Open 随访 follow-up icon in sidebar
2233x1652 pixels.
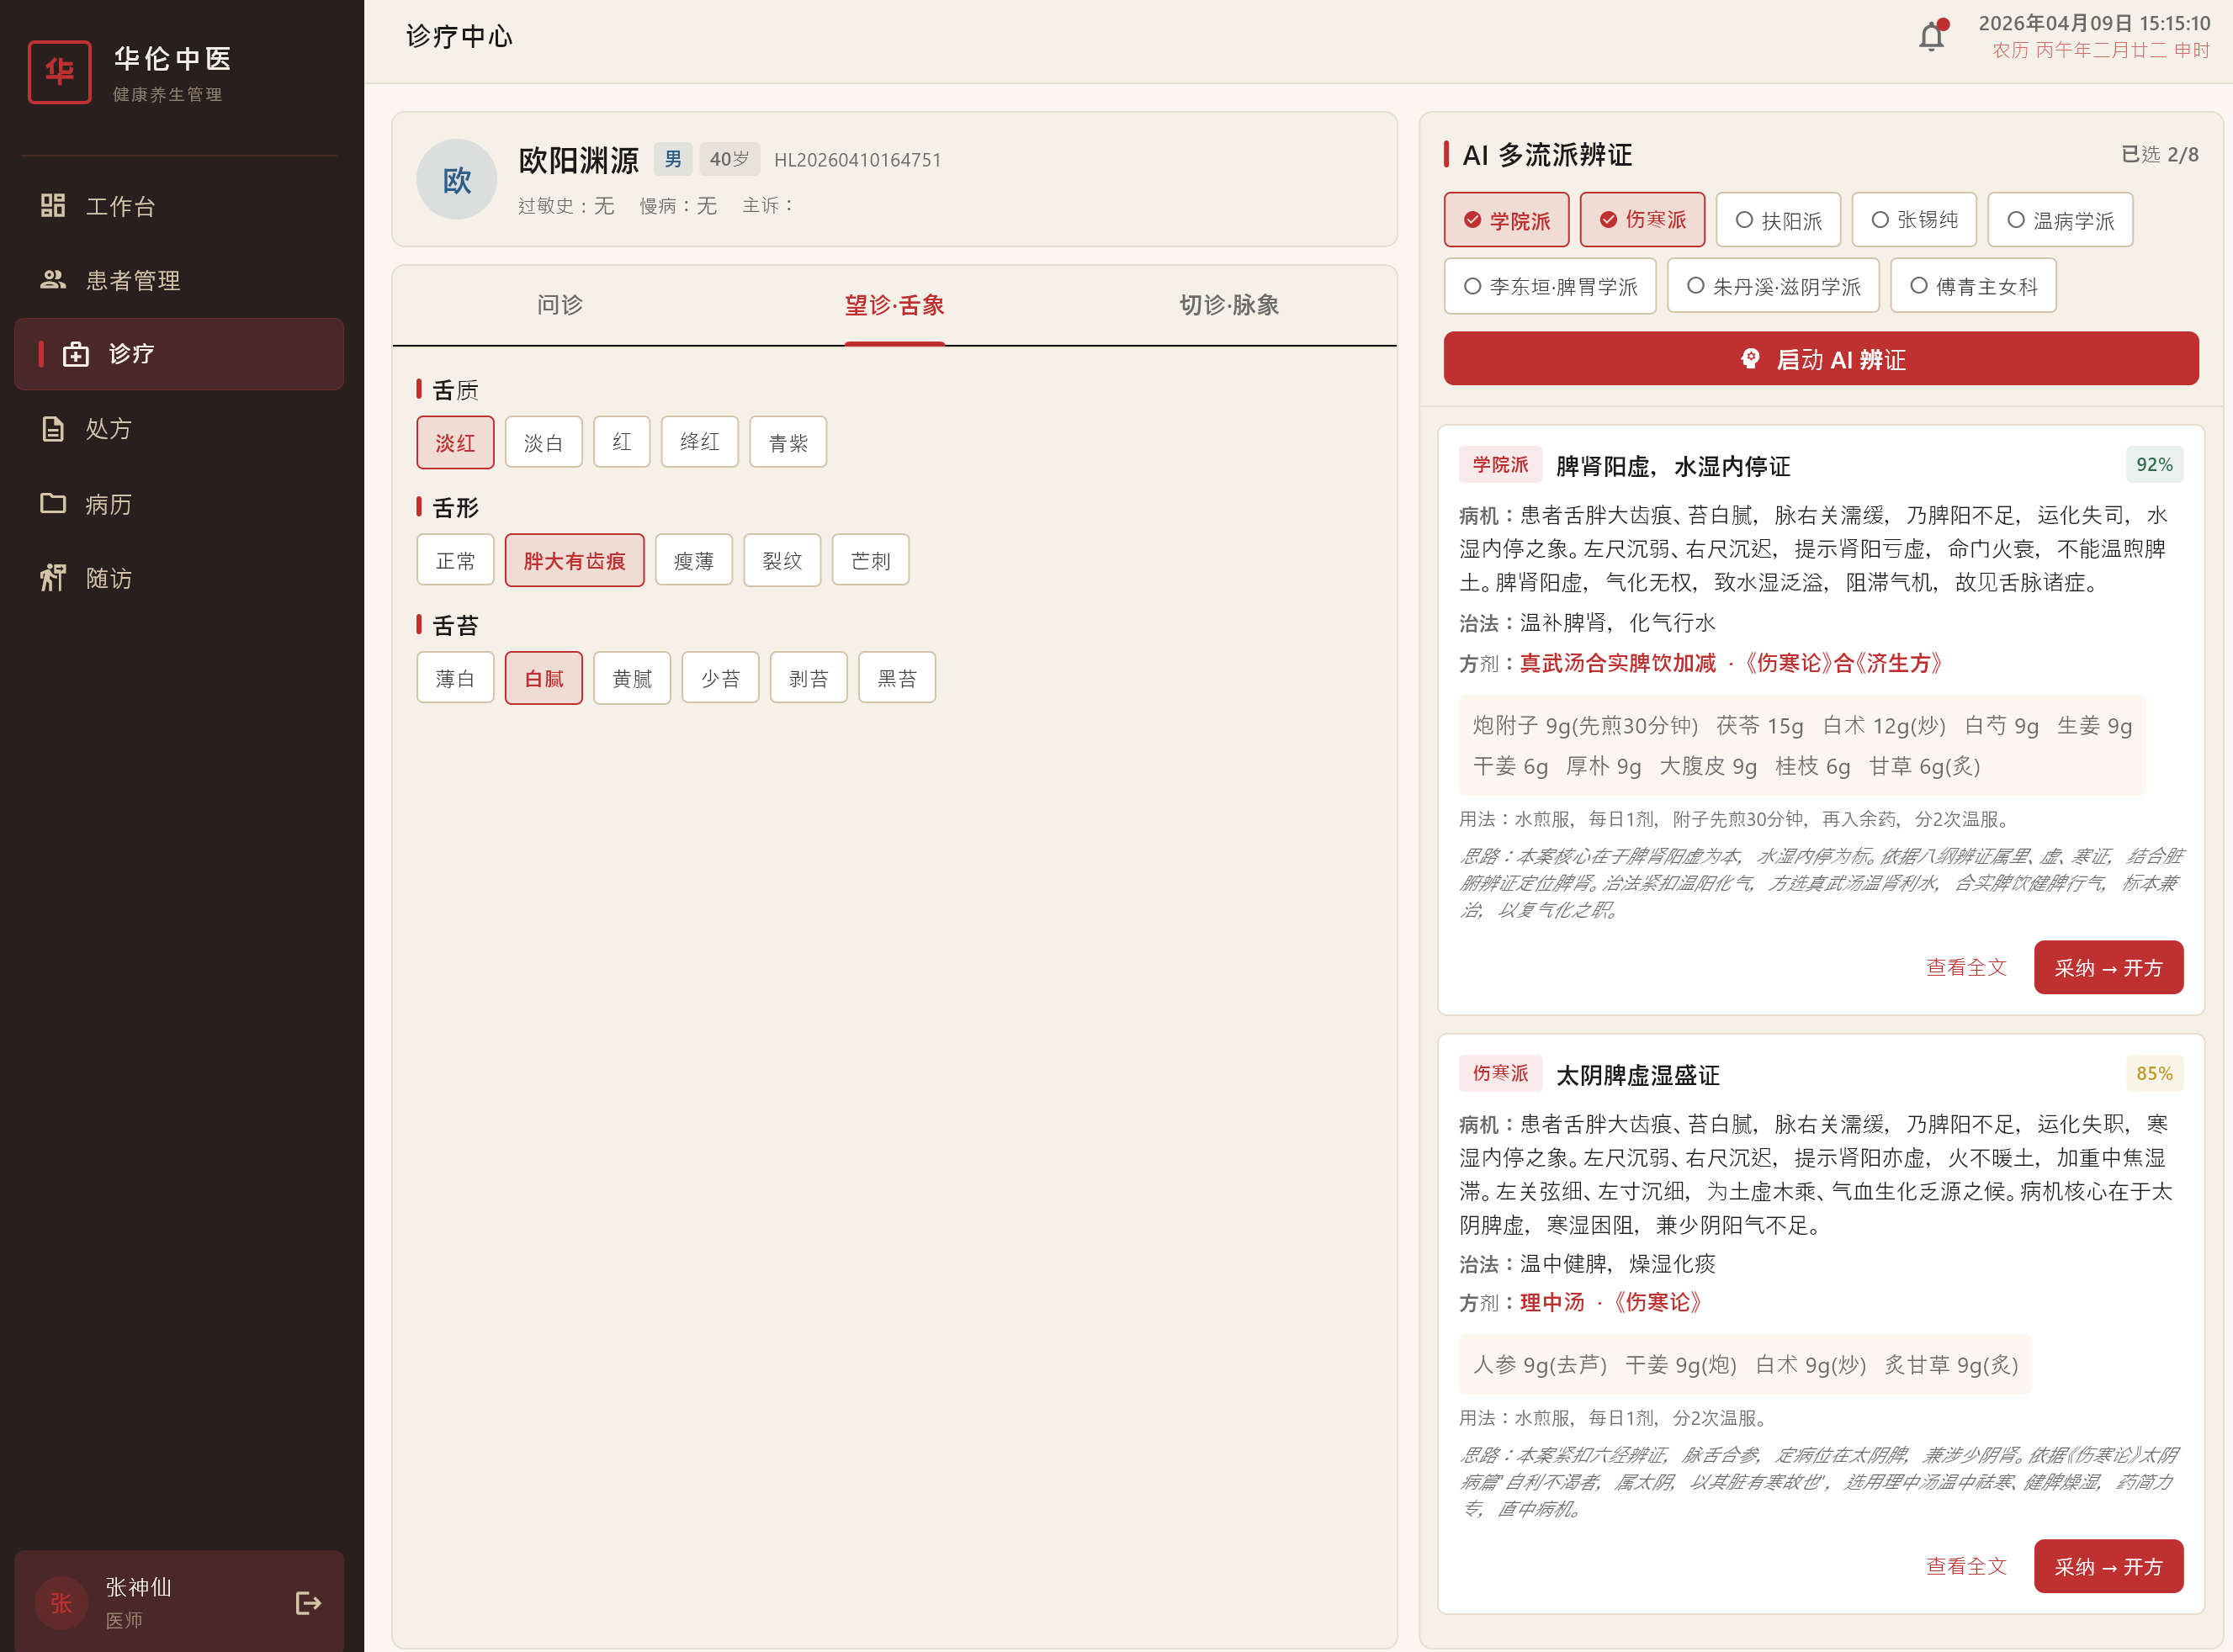52,578
